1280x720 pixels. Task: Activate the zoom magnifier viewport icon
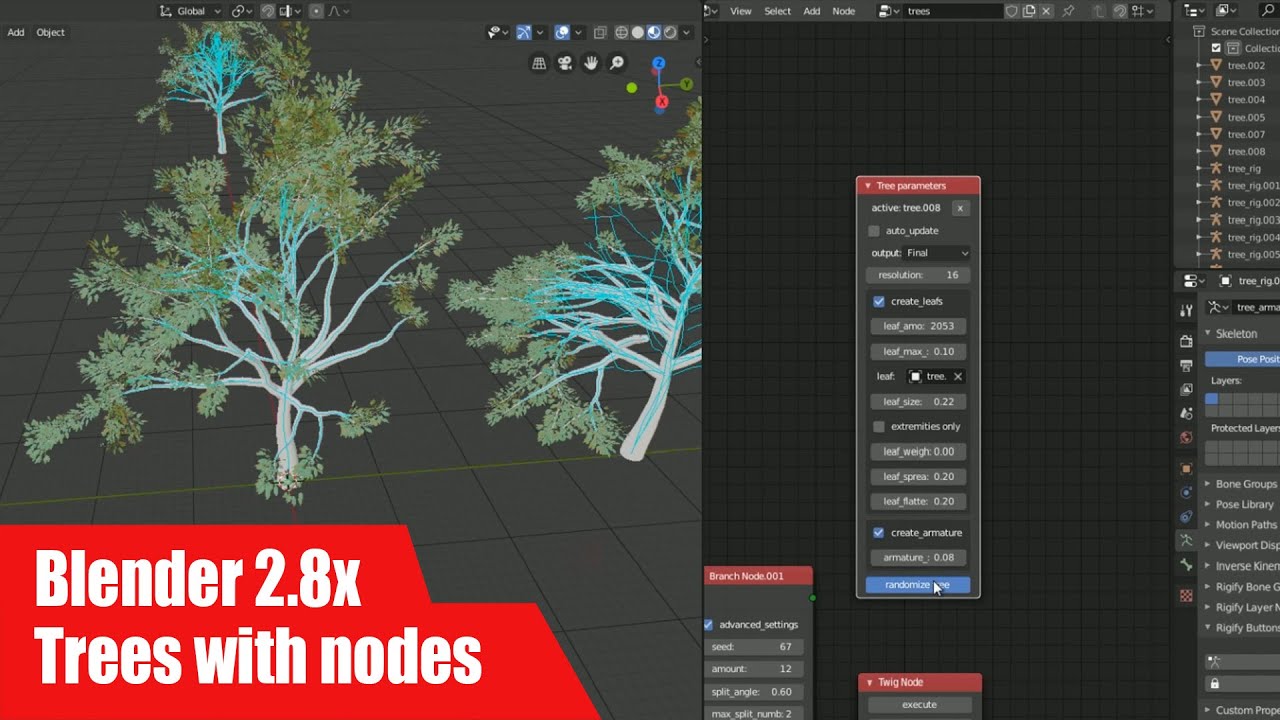coord(617,63)
